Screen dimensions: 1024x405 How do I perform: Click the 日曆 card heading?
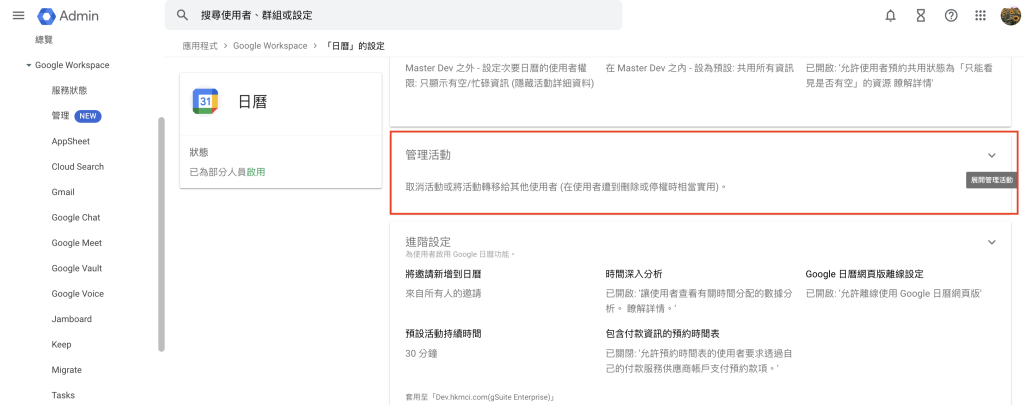pyautogui.click(x=253, y=102)
